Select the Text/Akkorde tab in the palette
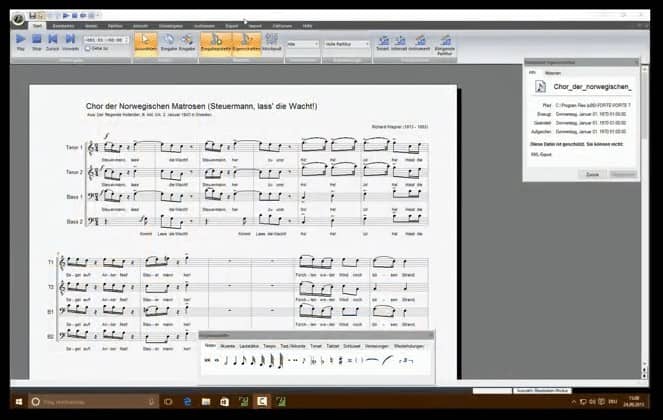663x420 pixels. tap(293, 346)
